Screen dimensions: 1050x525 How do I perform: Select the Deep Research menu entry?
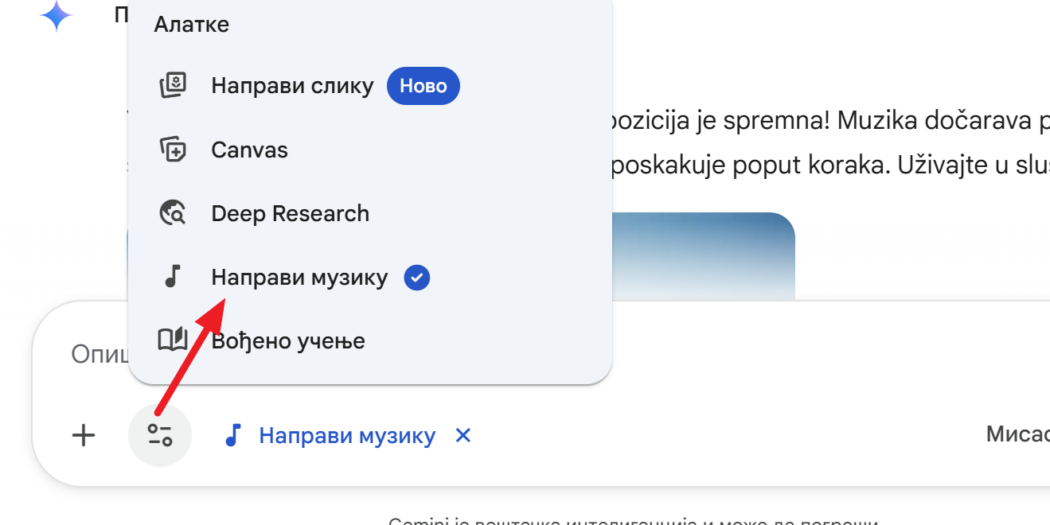coord(290,213)
